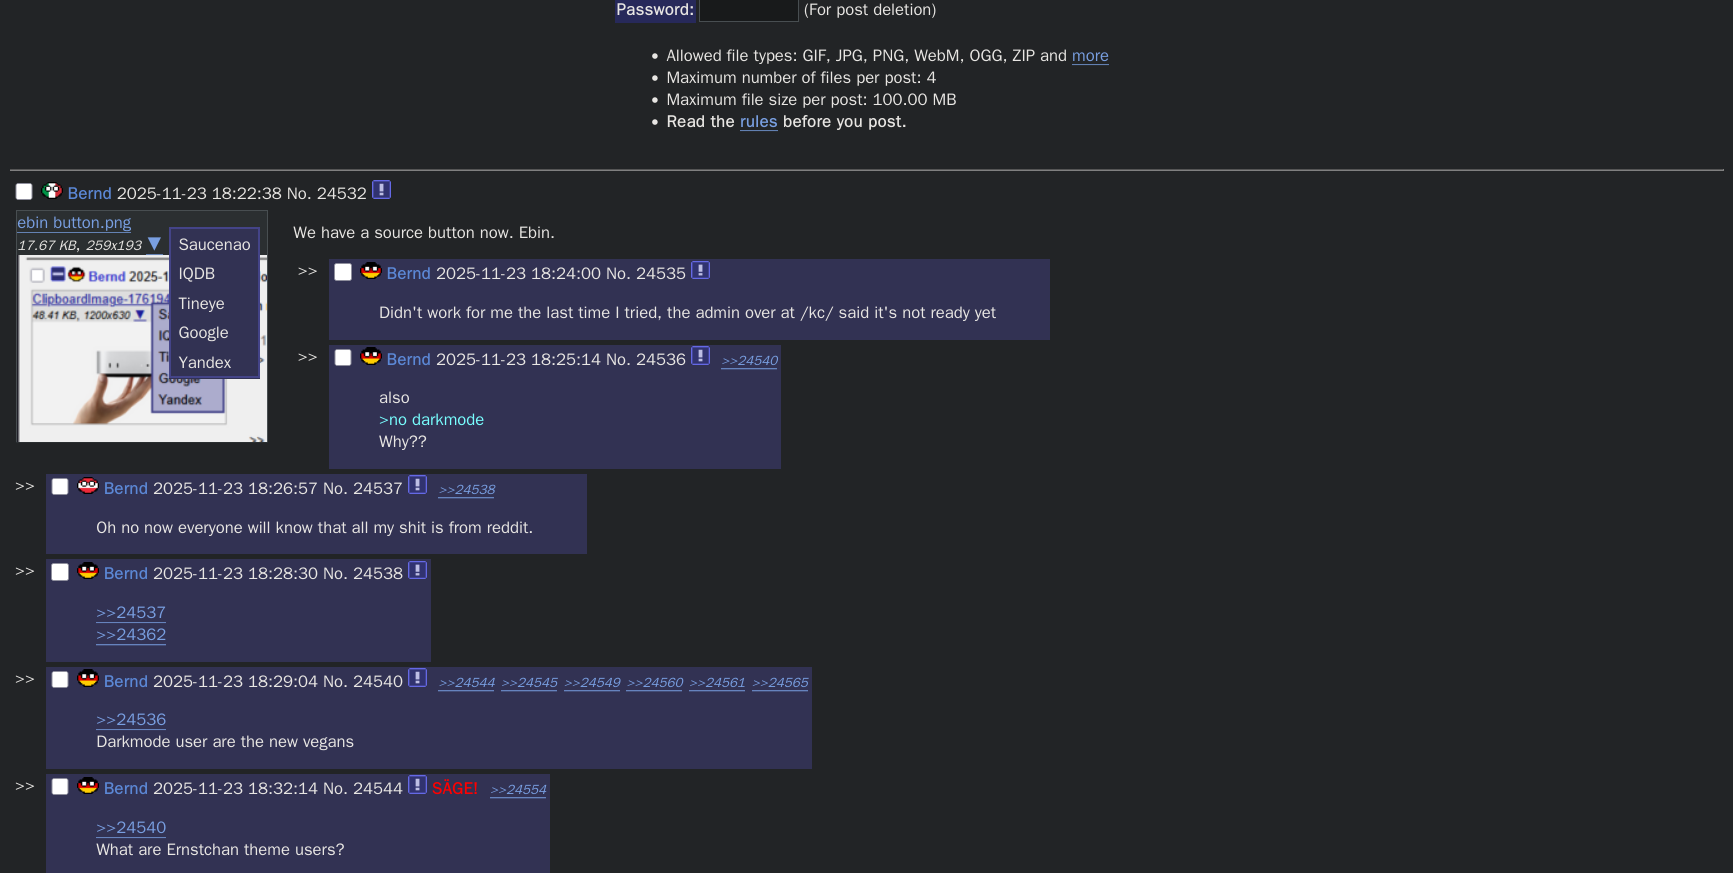The width and height of the screenshot is (1733, 873).
Task: Select checkbox of post No. 24535
Action: tap(343, 272)
